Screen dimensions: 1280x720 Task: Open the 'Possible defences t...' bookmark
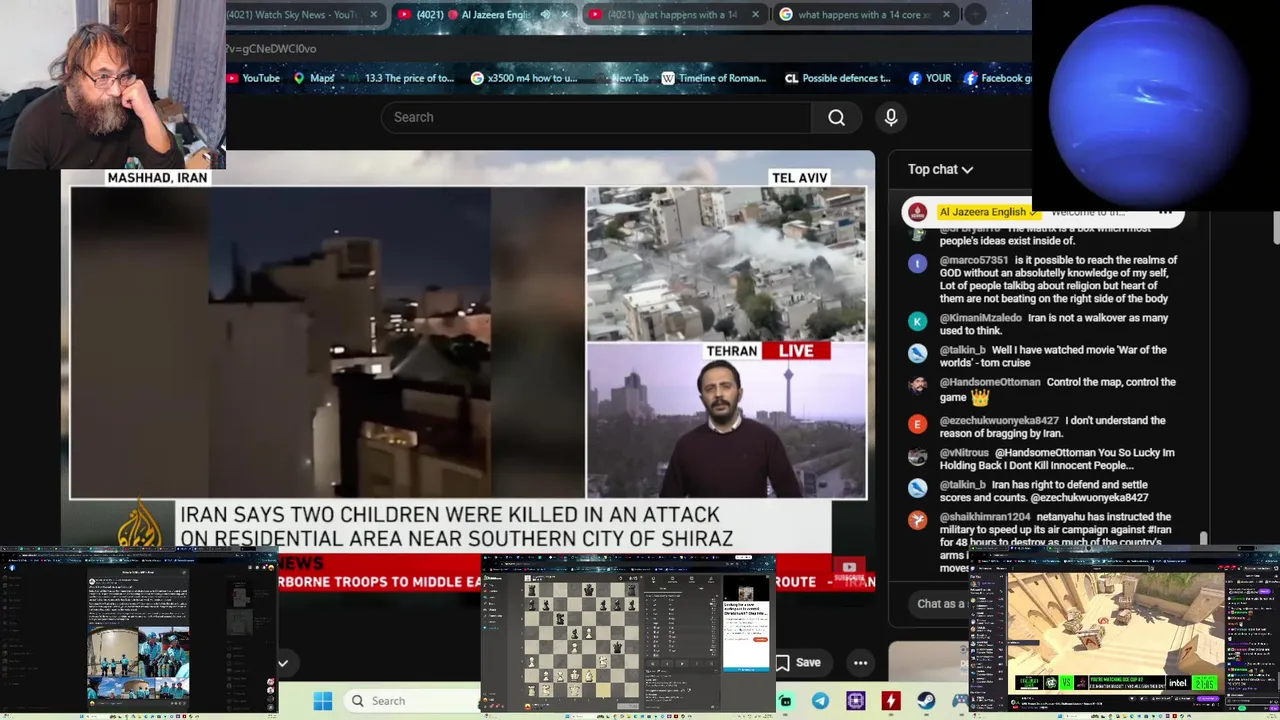[x=838, y=78]
